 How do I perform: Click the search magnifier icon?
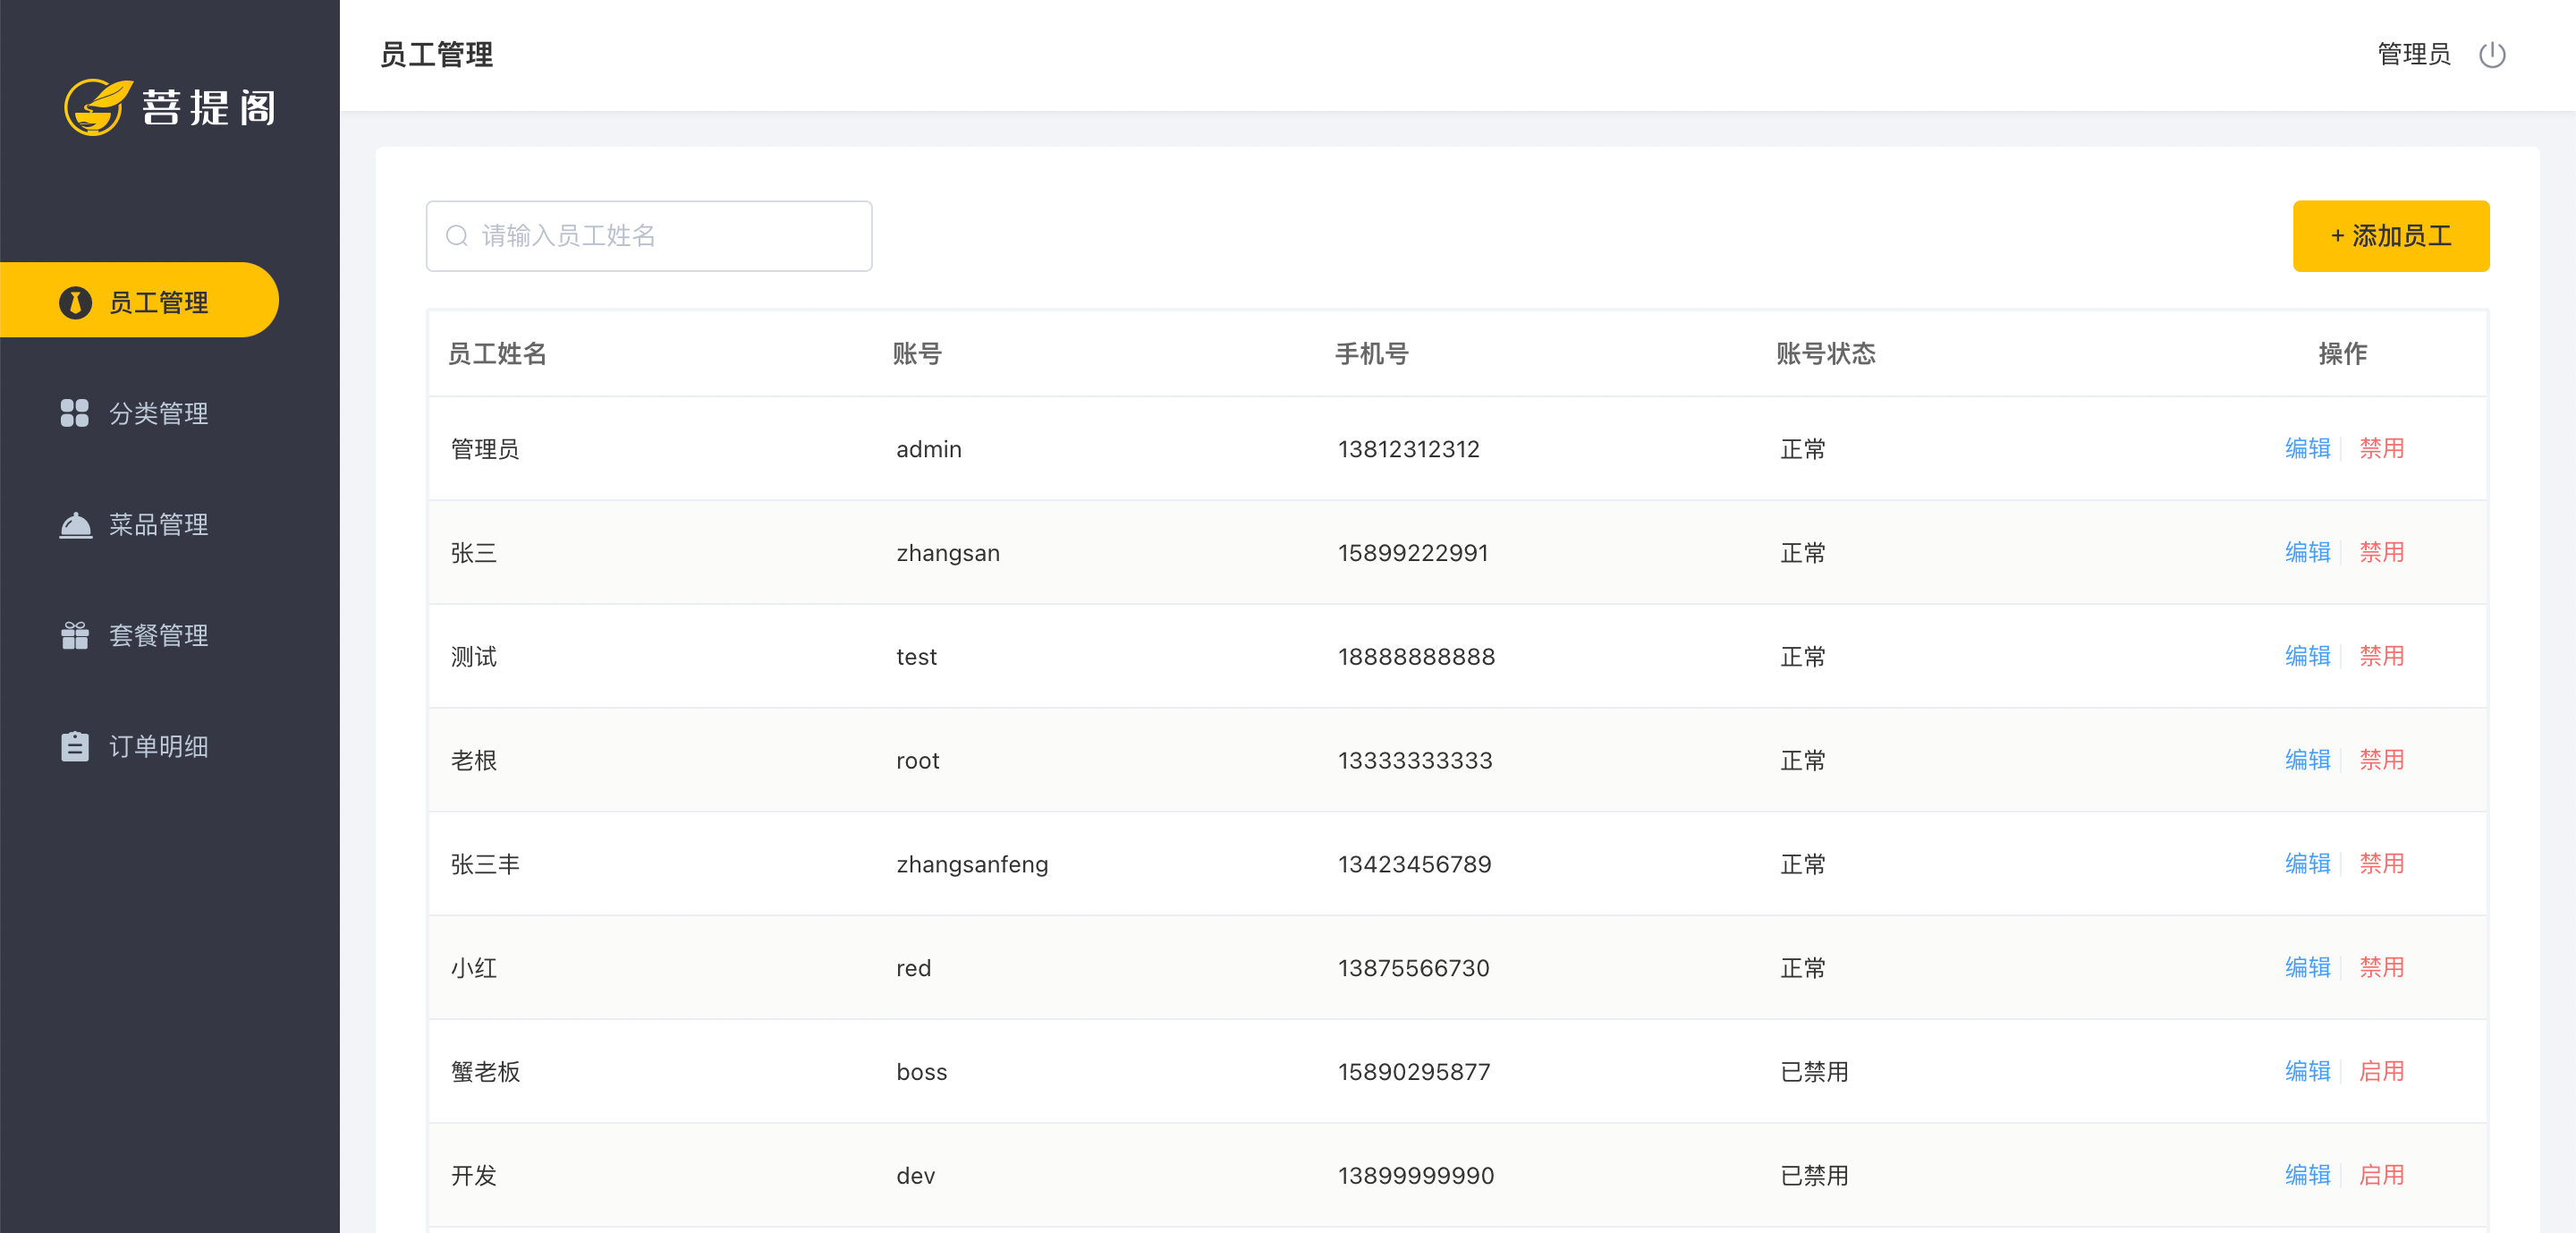[x=457, y=236]
